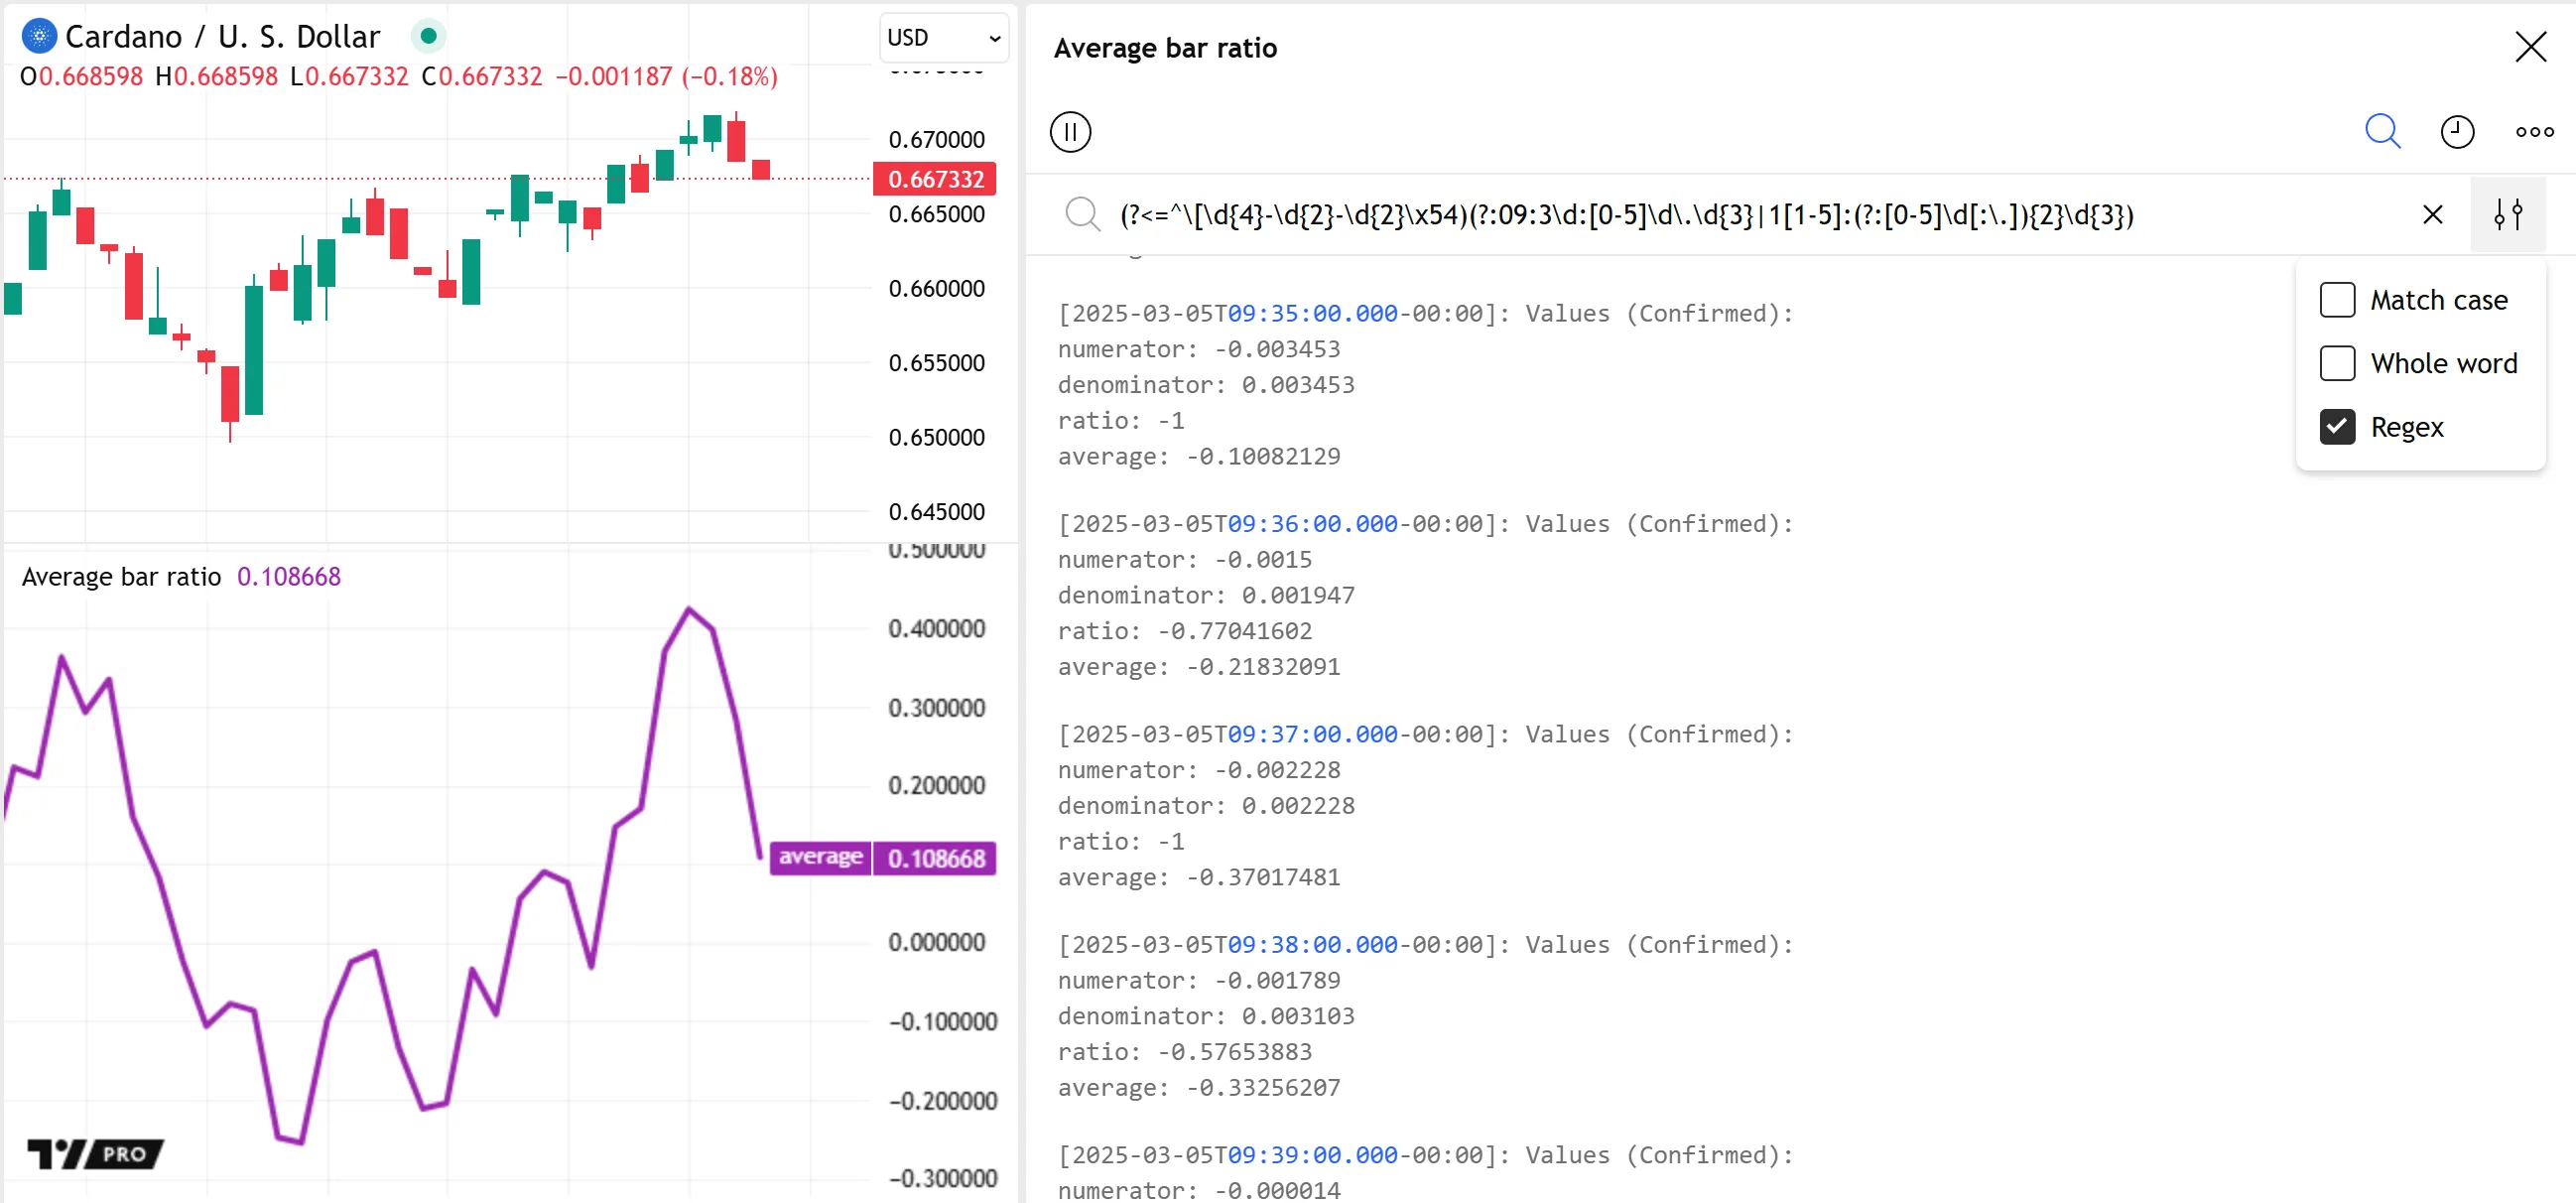This screenshot has width=2576, height=1203.
Task: Click the 09:38:00.000 log timestamp
Action: 1312,945
